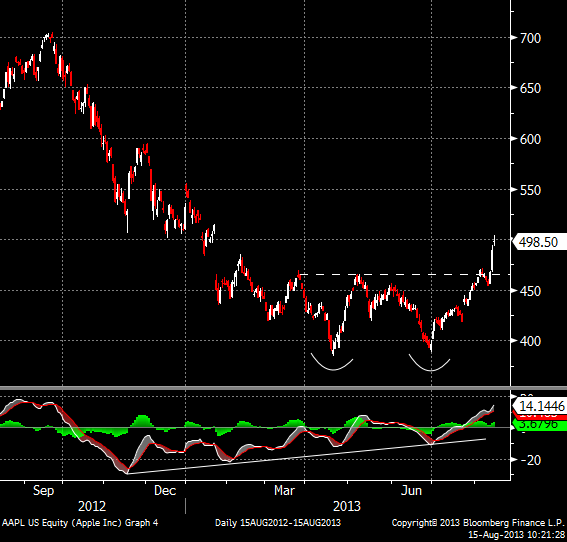This screenshot has height=542, width=567.
Task: Click the 2012 year label
Action: pos(92,506)
